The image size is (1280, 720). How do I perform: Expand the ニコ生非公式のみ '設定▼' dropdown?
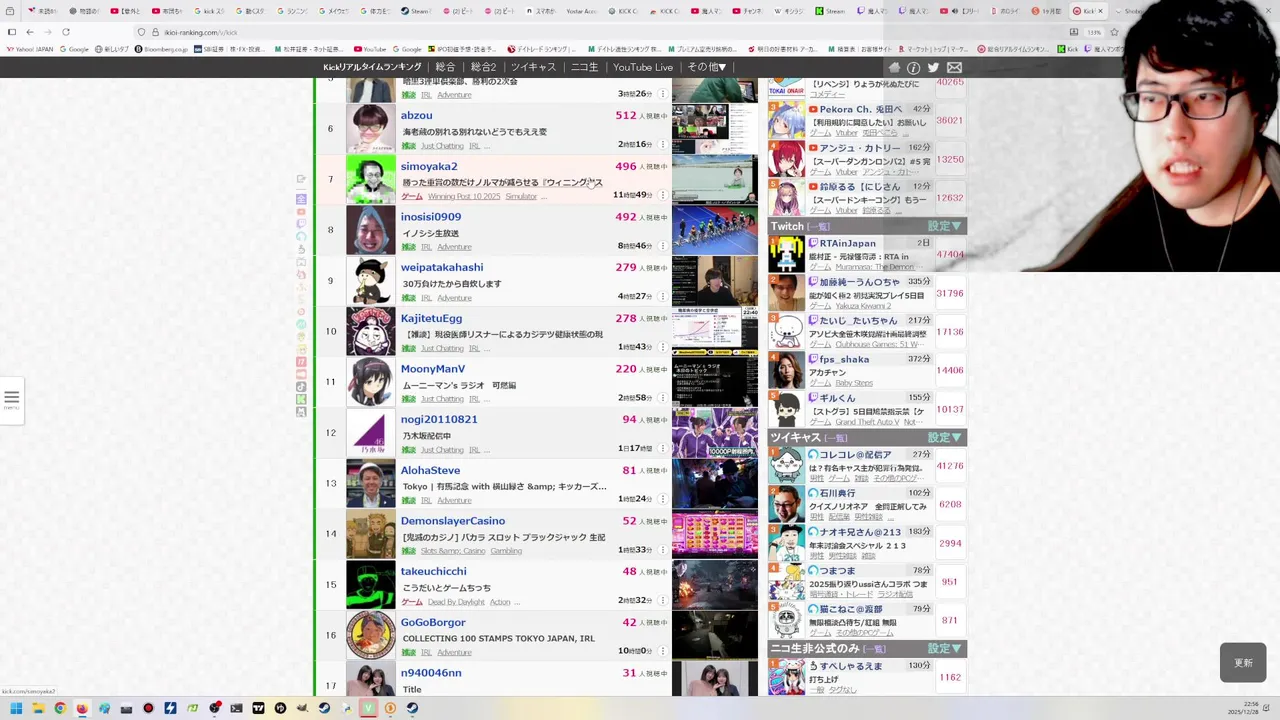944,648
